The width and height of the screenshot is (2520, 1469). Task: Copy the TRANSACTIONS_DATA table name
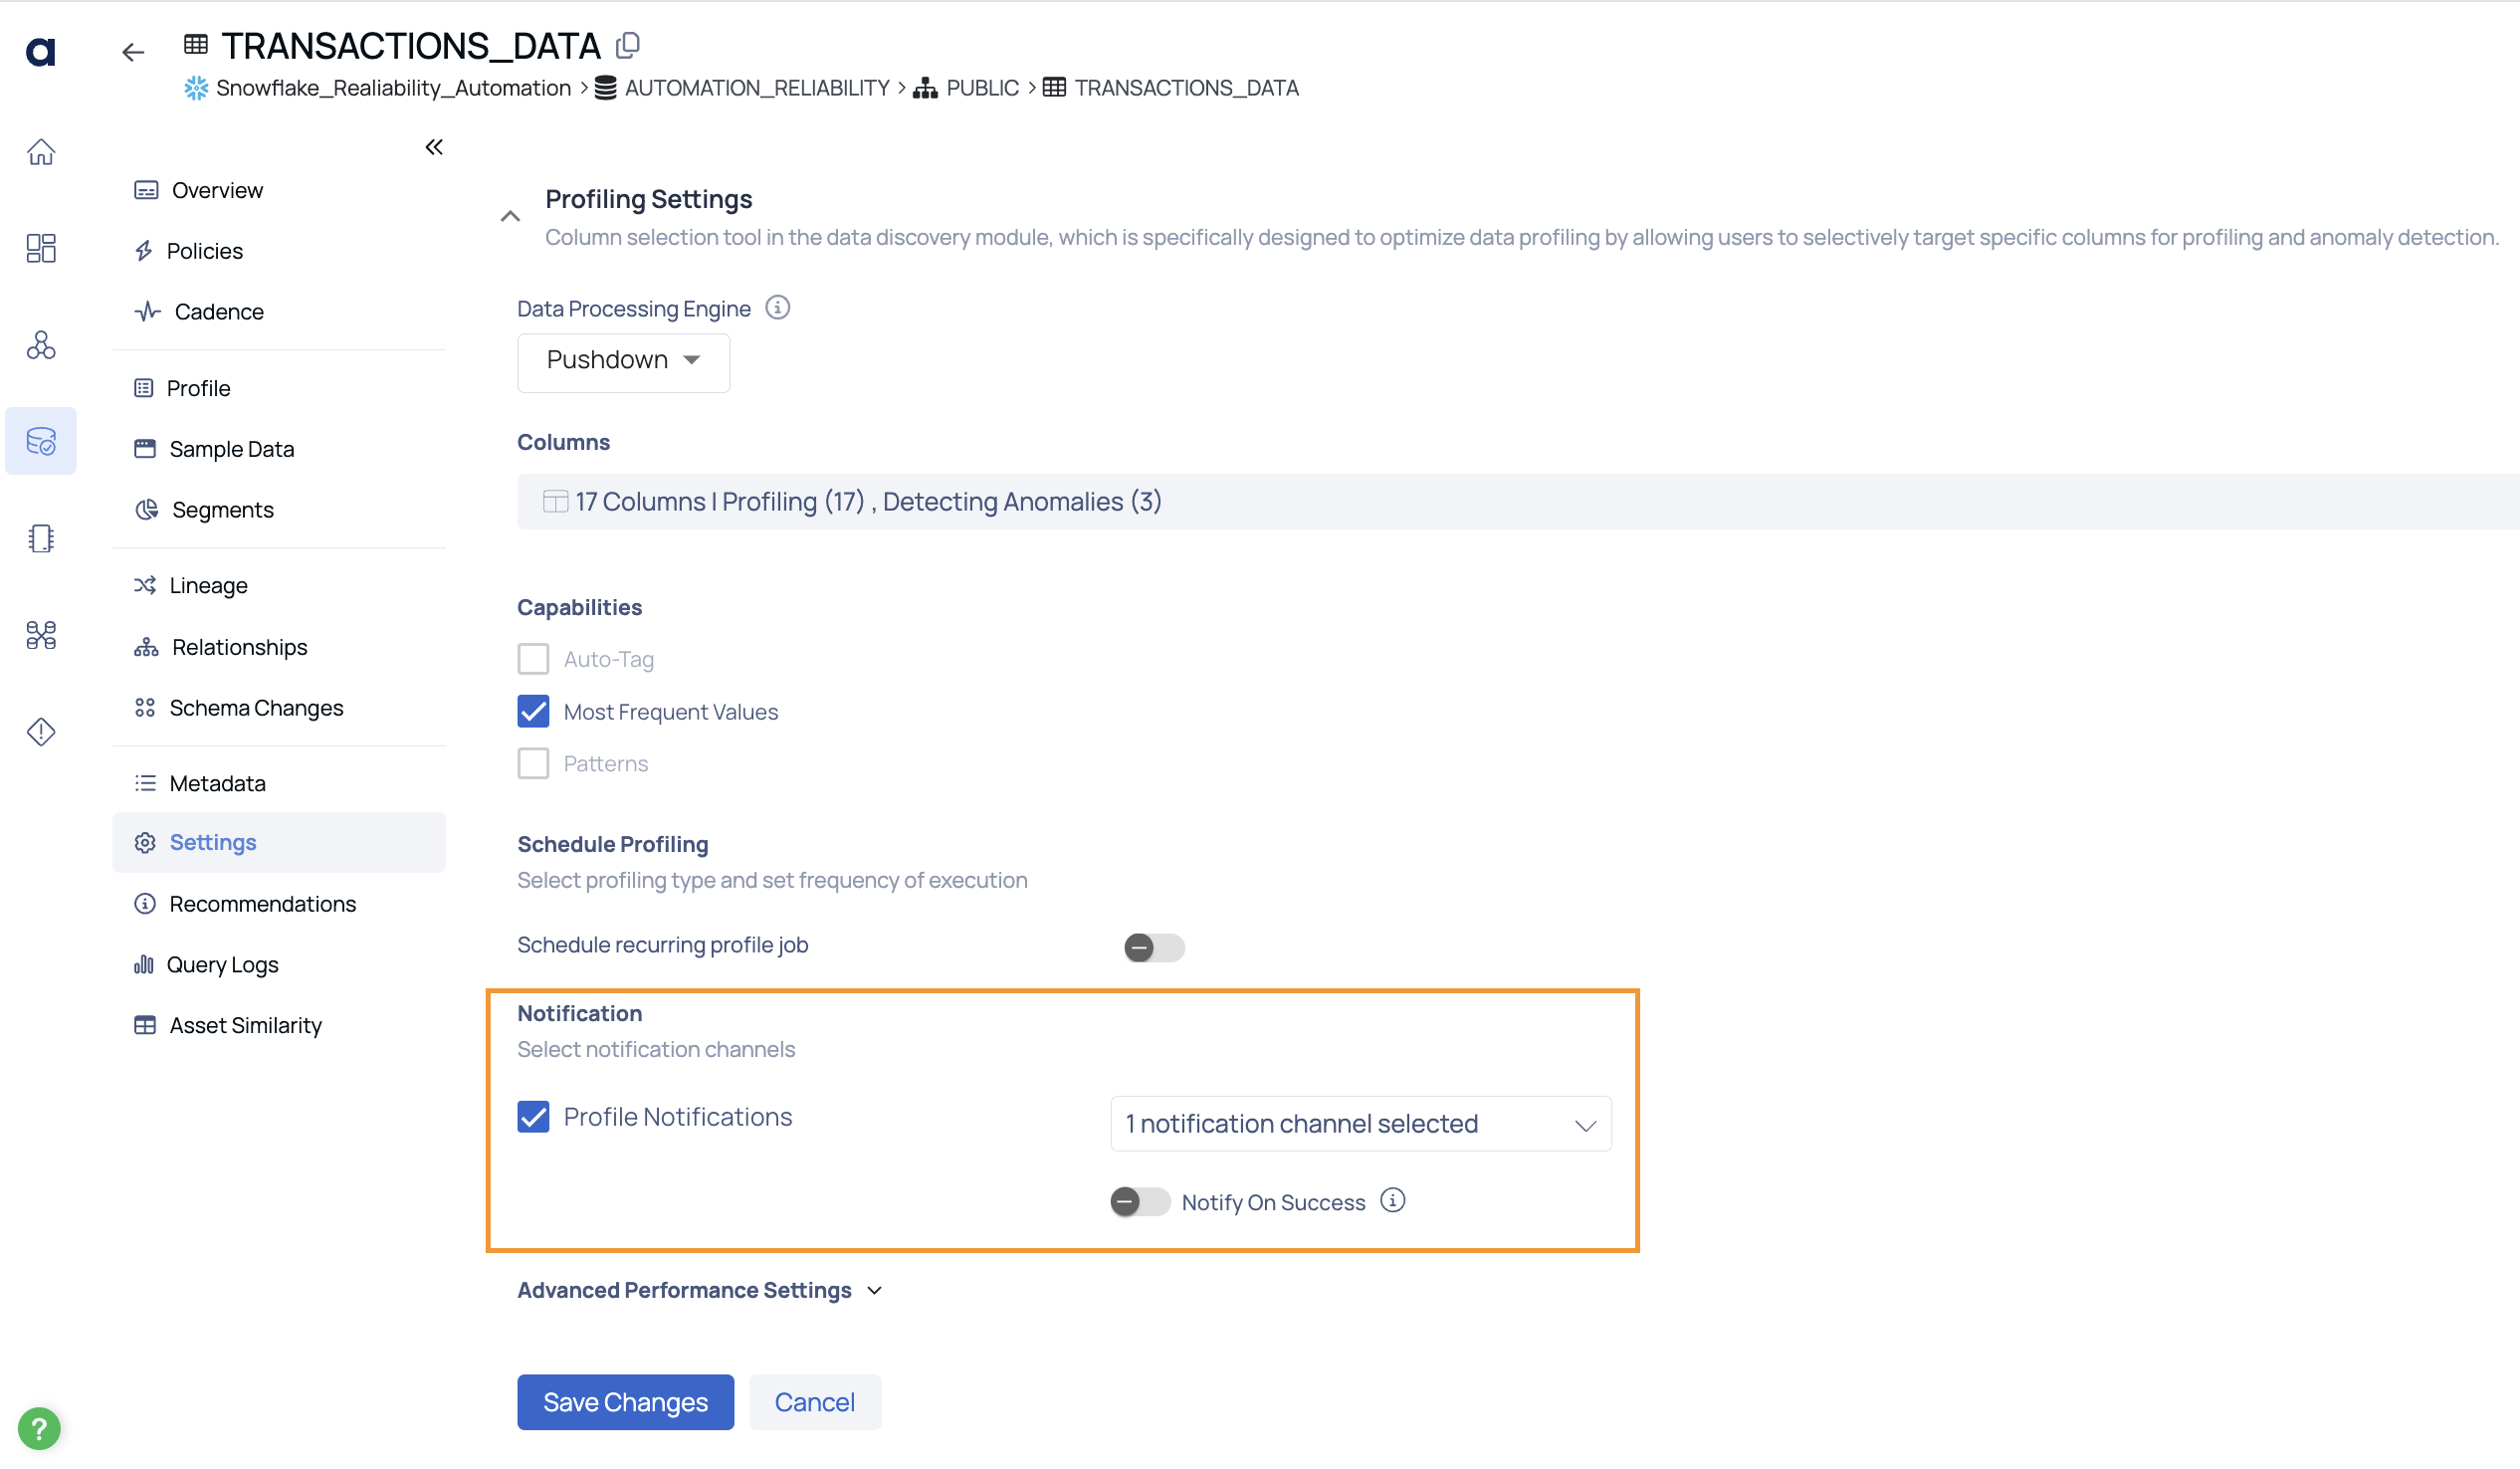[628, 45]
